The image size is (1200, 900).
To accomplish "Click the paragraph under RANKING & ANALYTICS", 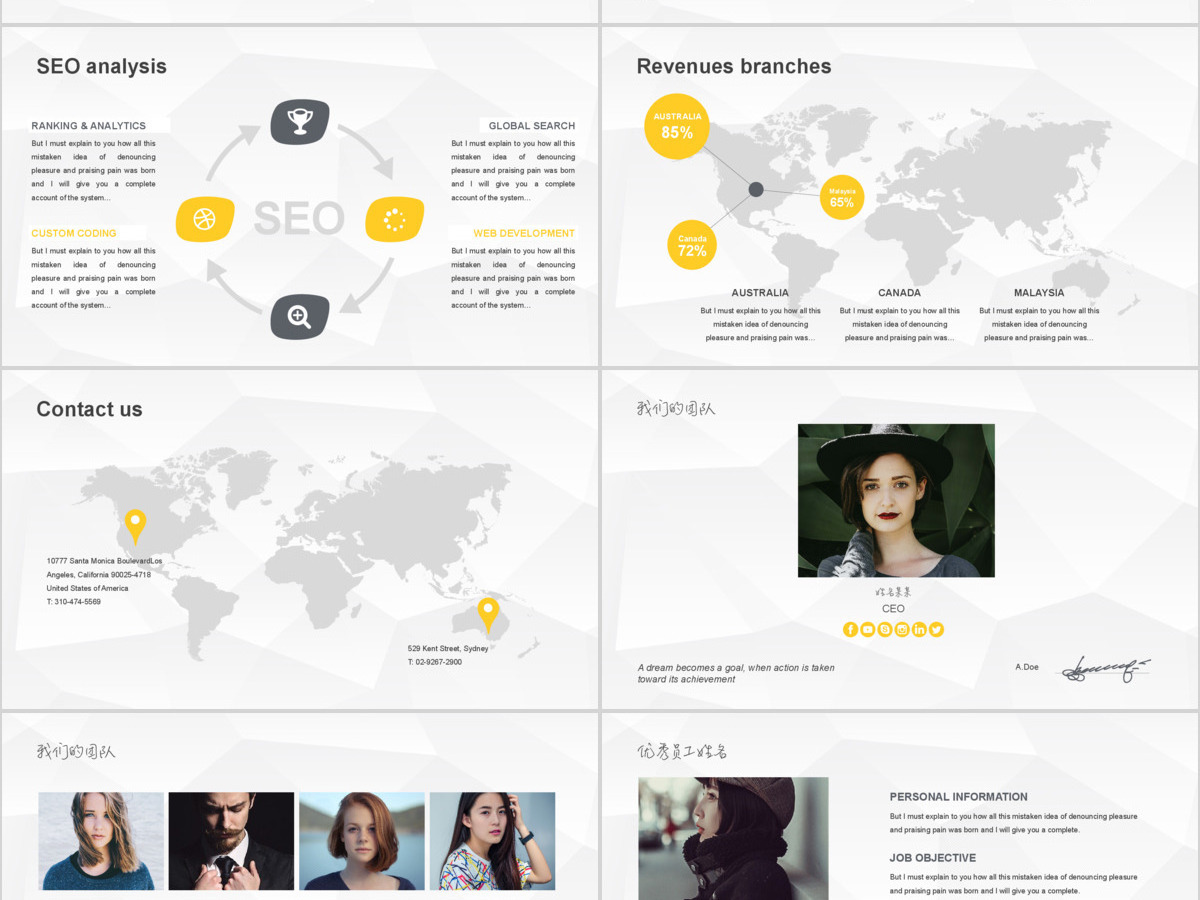I will click(x=93, y=171).
